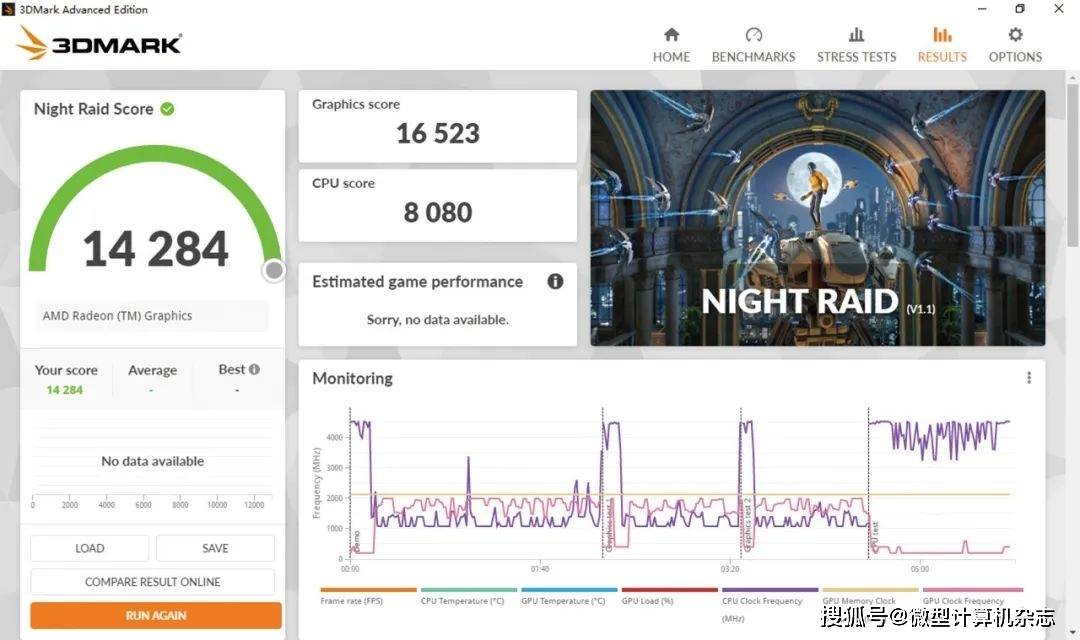1080x640 pixels.
Task: Click the info icon beside Best
Action: tap(254, 369)
